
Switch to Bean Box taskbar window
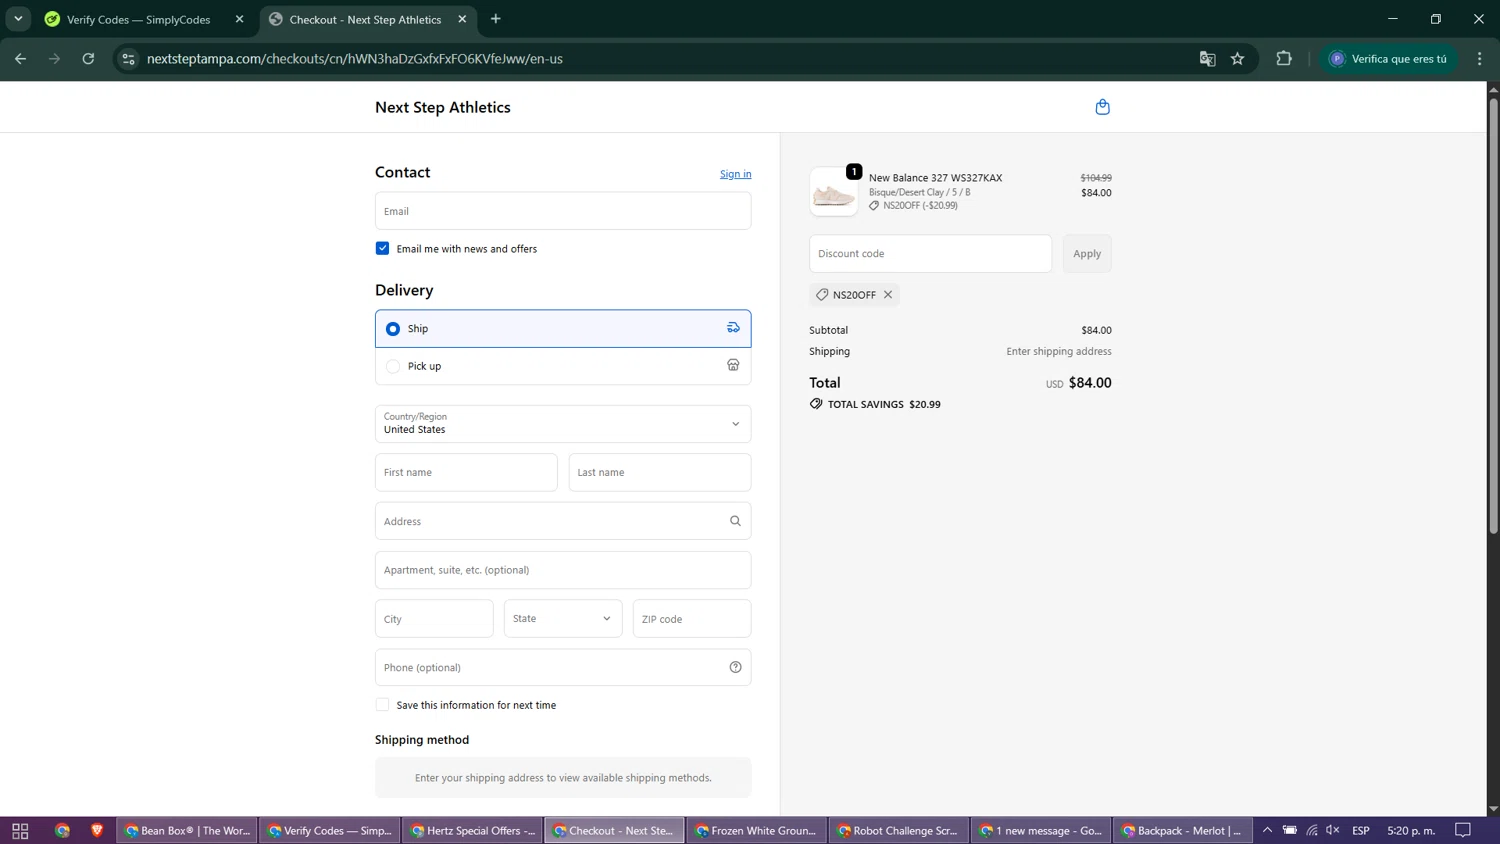(x=187, y=831)
